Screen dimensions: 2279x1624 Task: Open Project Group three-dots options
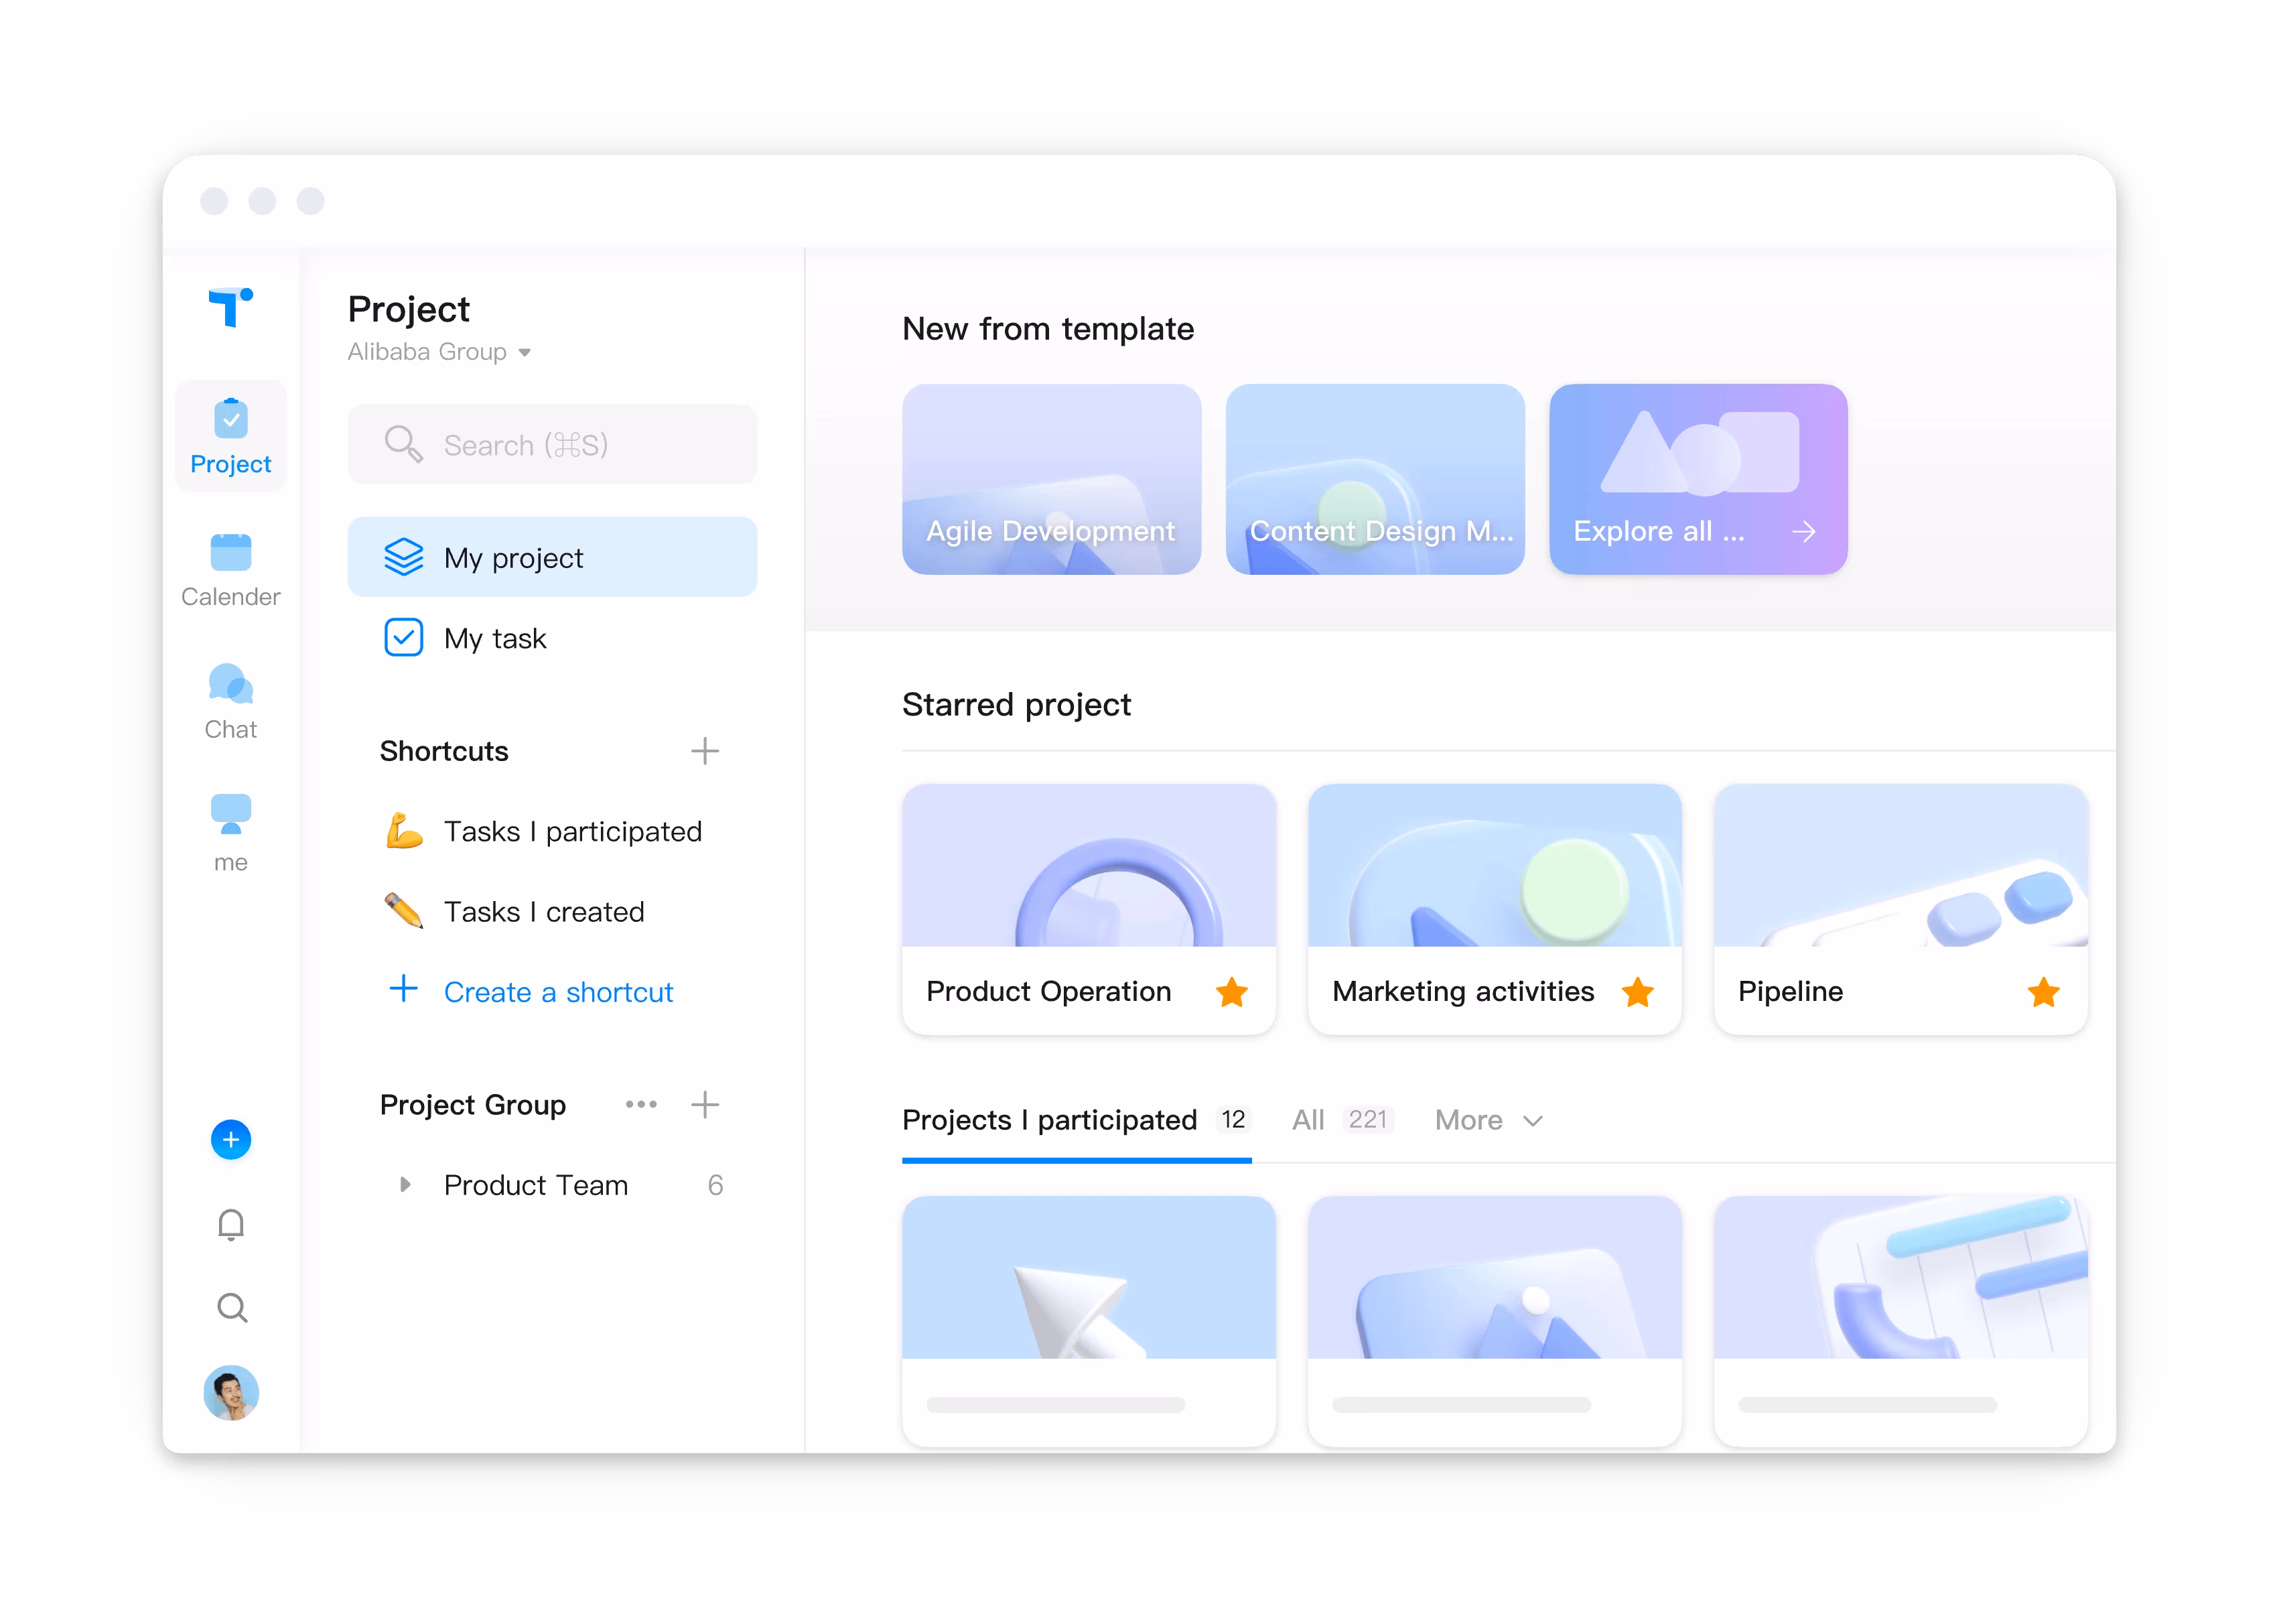click(641, 1105)
